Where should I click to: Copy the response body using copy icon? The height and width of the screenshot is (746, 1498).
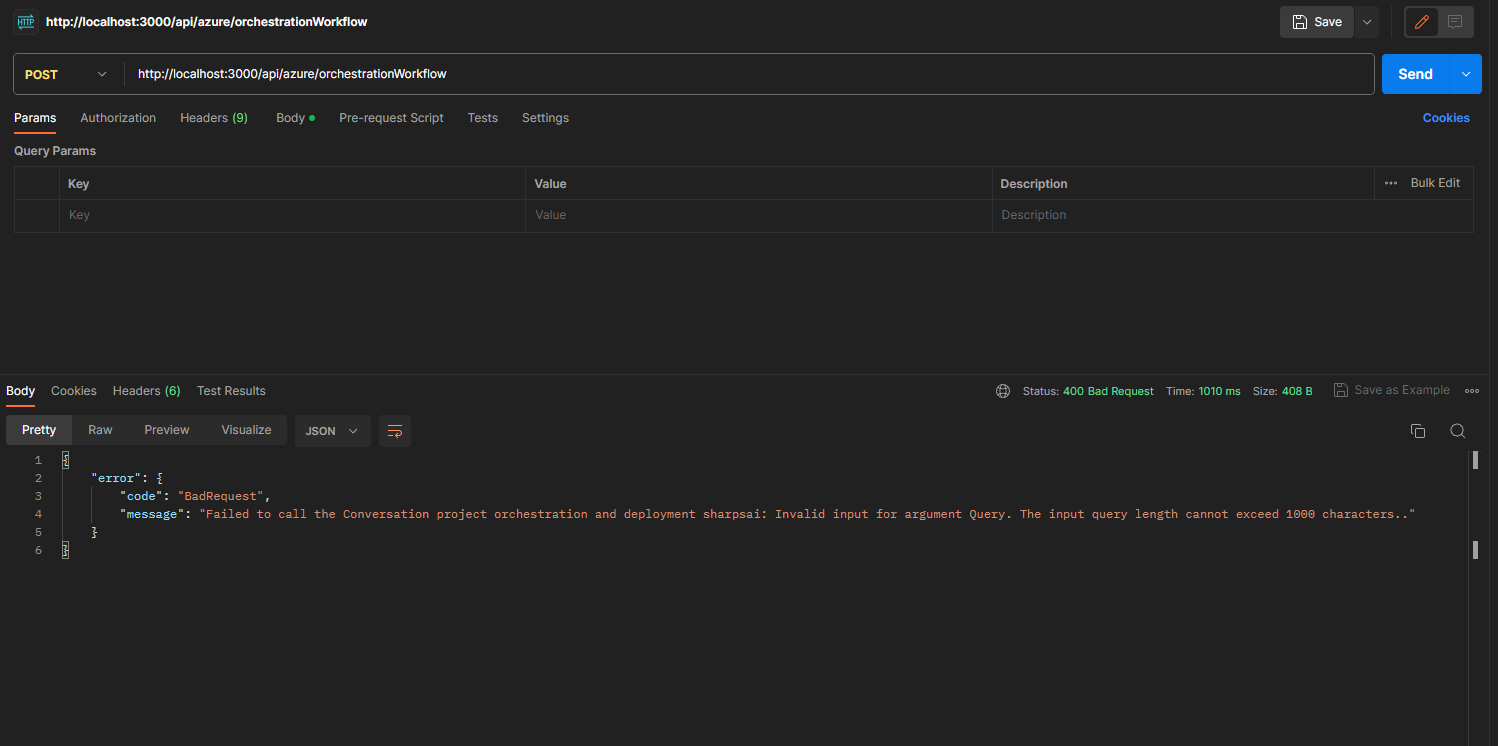click(x=1417, y=430)
